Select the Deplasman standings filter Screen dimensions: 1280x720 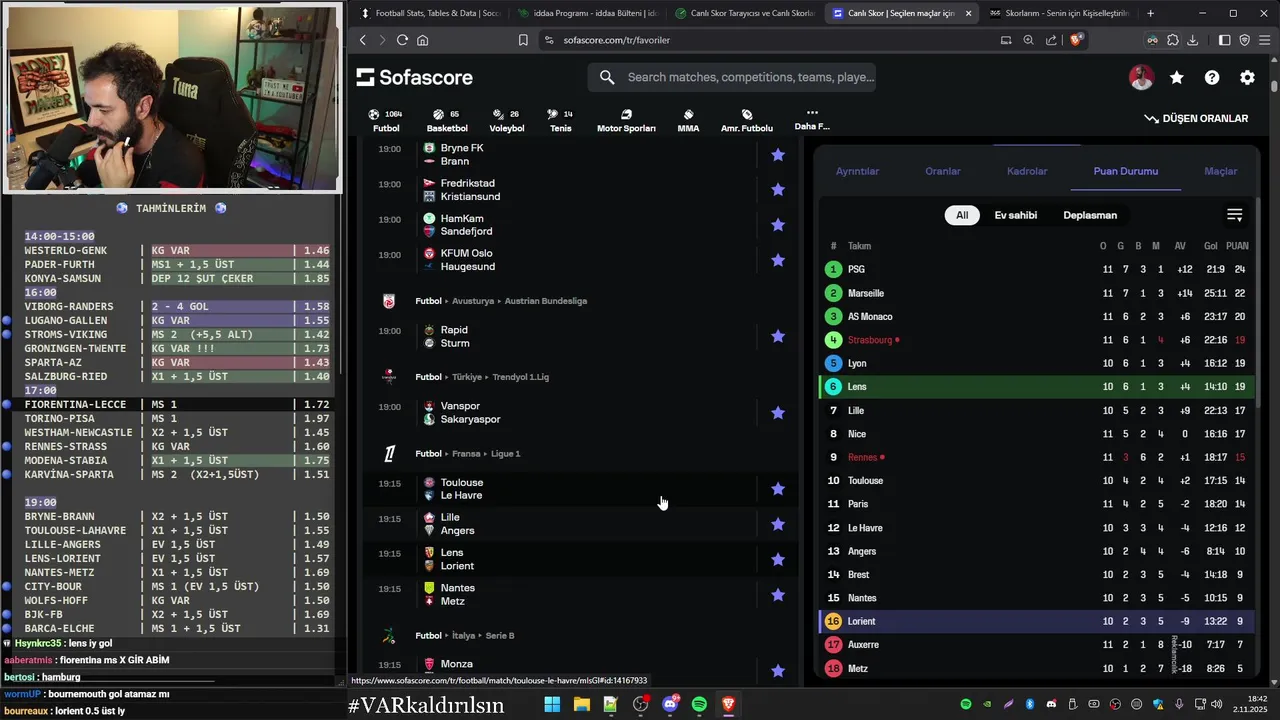(x=1090, y=215)
